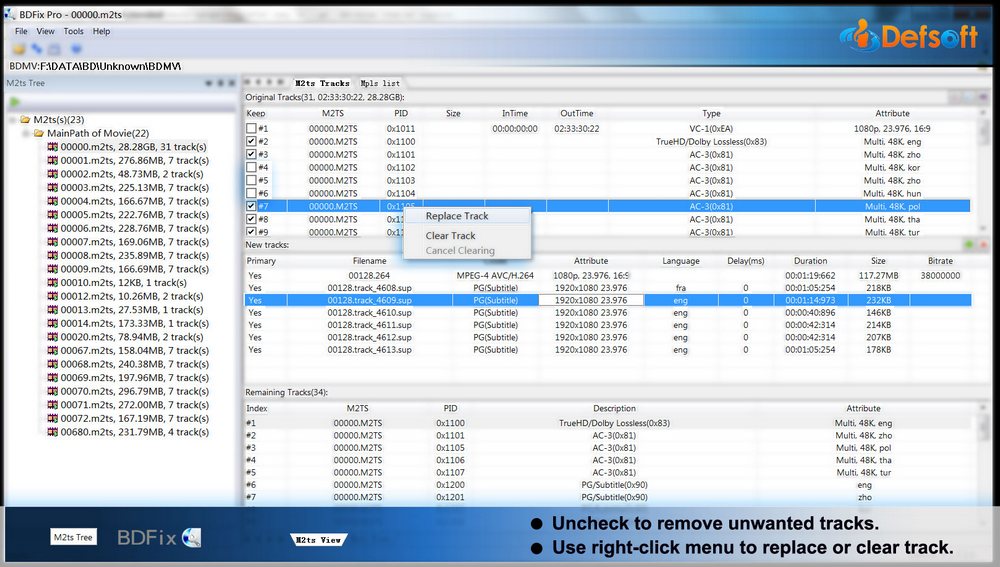Click the M2ts View tab at the bottom
This screenshot has width=1000, height=567.
click(x=318, y=540)
